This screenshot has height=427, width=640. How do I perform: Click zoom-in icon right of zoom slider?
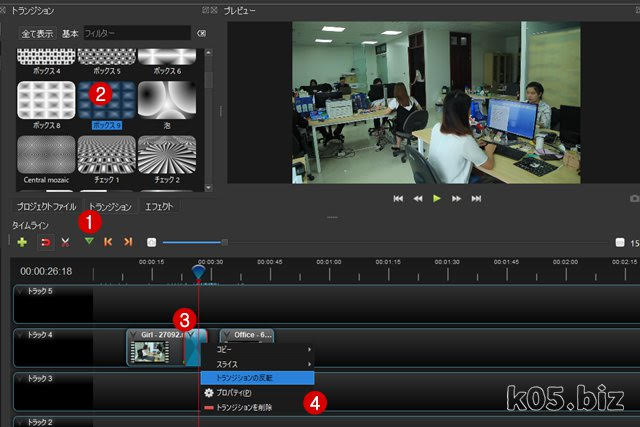point(620,242)
